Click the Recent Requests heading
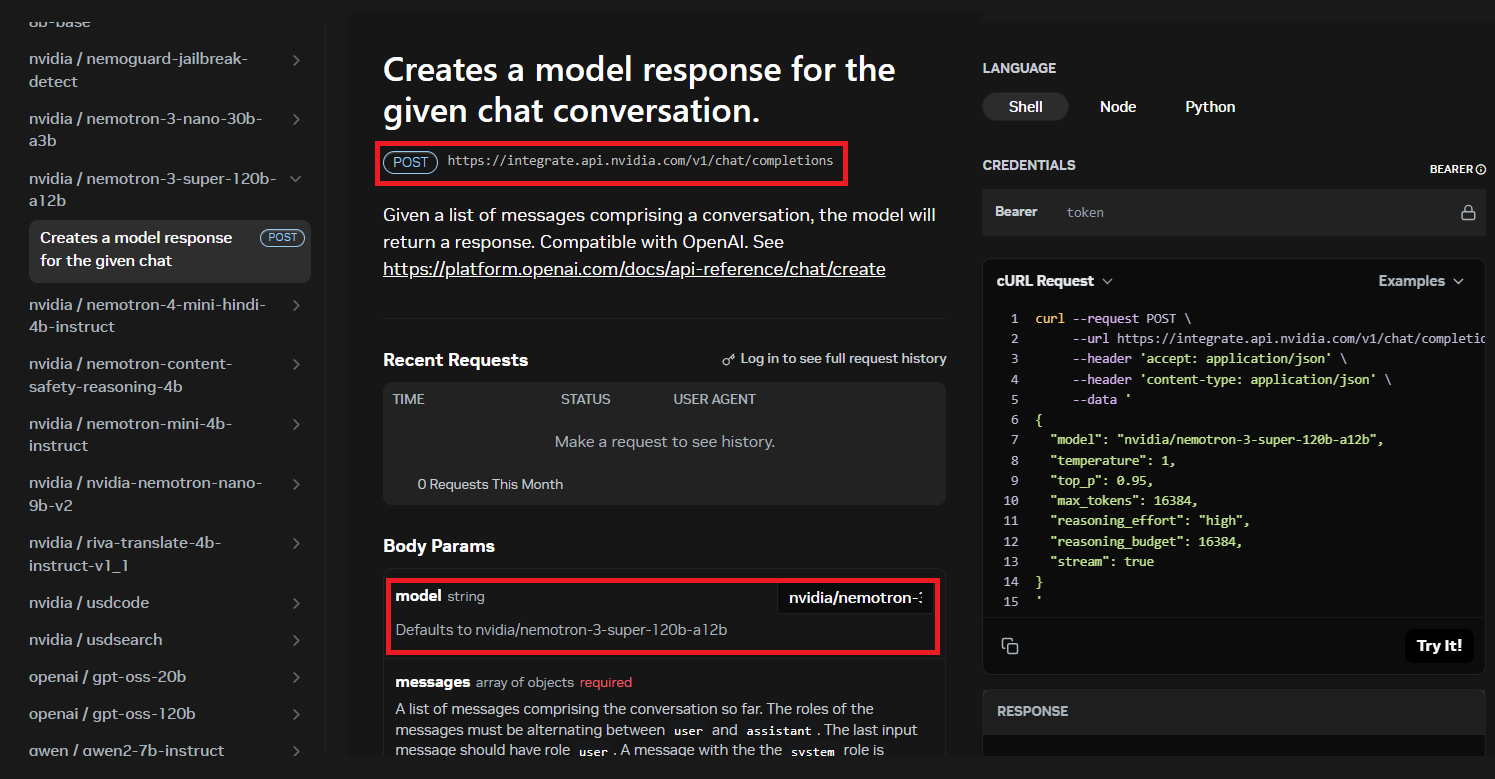1495x779 pixels. click(455, 360)
